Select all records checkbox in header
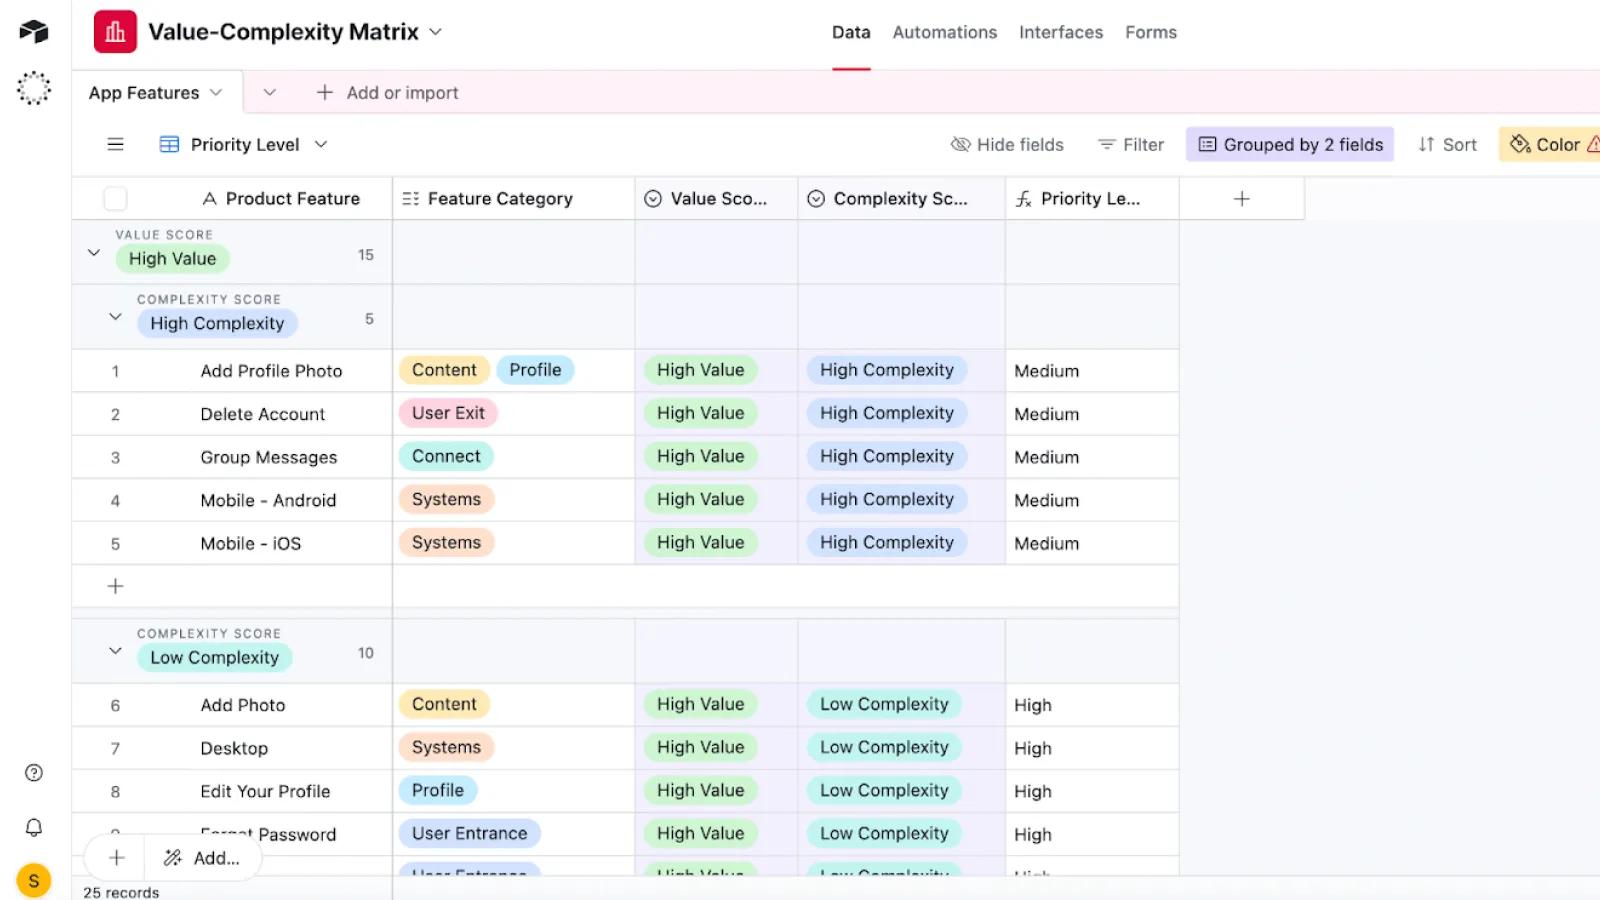Image resolution: width=1600 pixels, height=900 pixels. (x=115, y=198)
